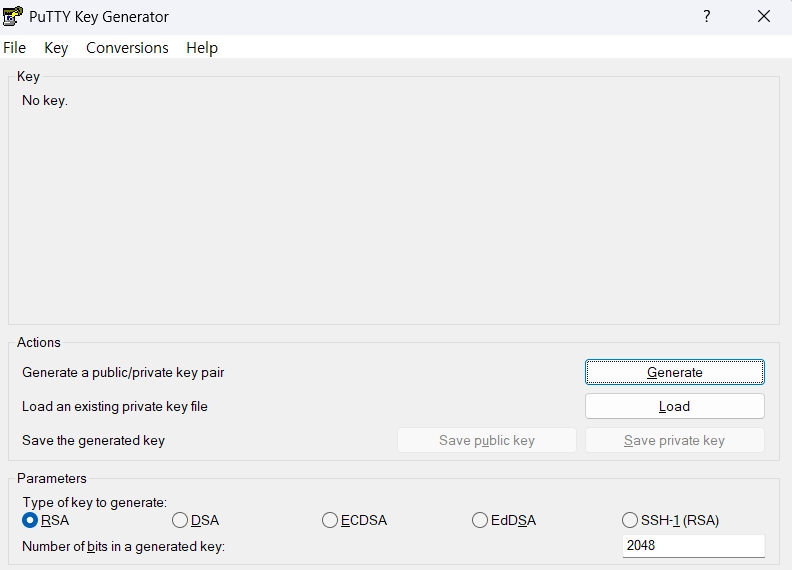The image size is (792, 570).
Task: Click the "Generate a public/private key pair" label
Action: point(123,372)
